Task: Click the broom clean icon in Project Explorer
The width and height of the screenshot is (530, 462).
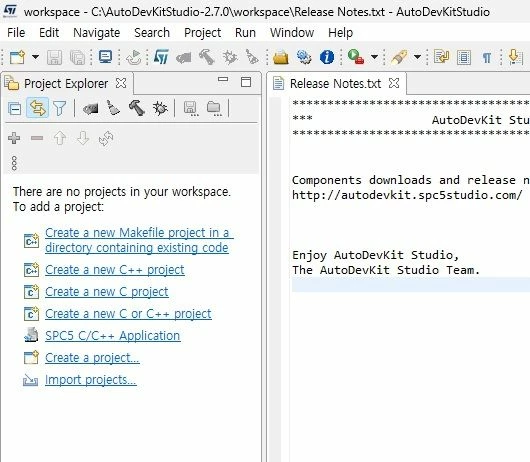Action: pos(113,108)
